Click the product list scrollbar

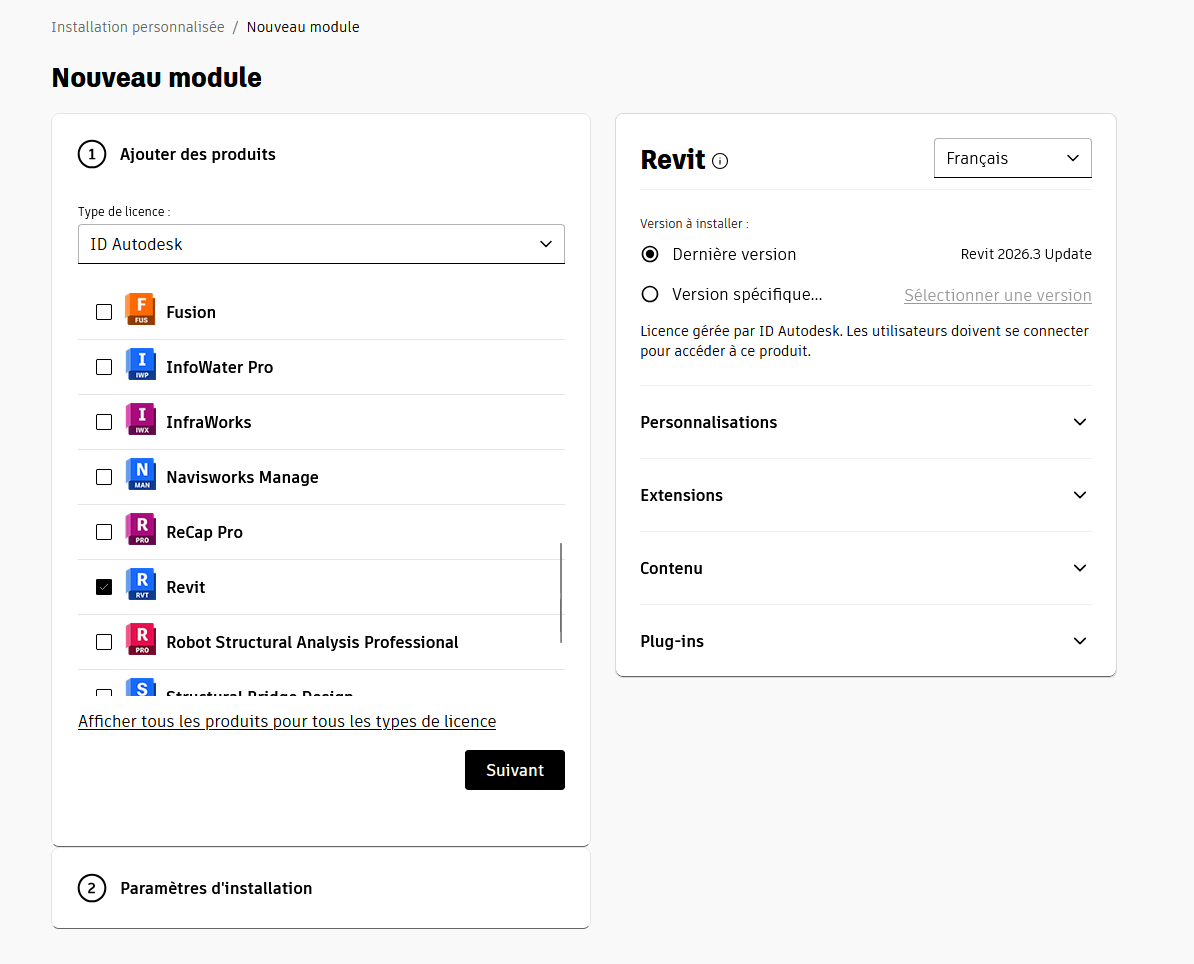(x=561, y=592)
